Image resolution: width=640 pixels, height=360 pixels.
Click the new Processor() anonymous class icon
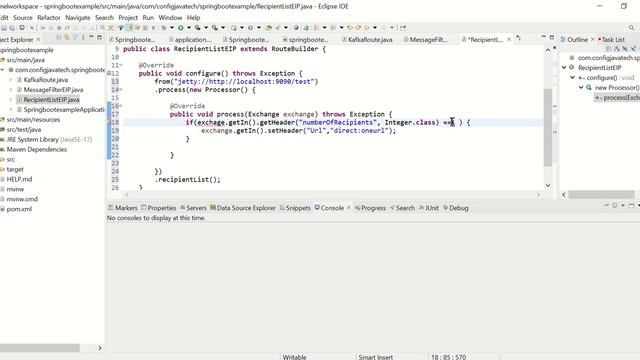pos(589,87)
